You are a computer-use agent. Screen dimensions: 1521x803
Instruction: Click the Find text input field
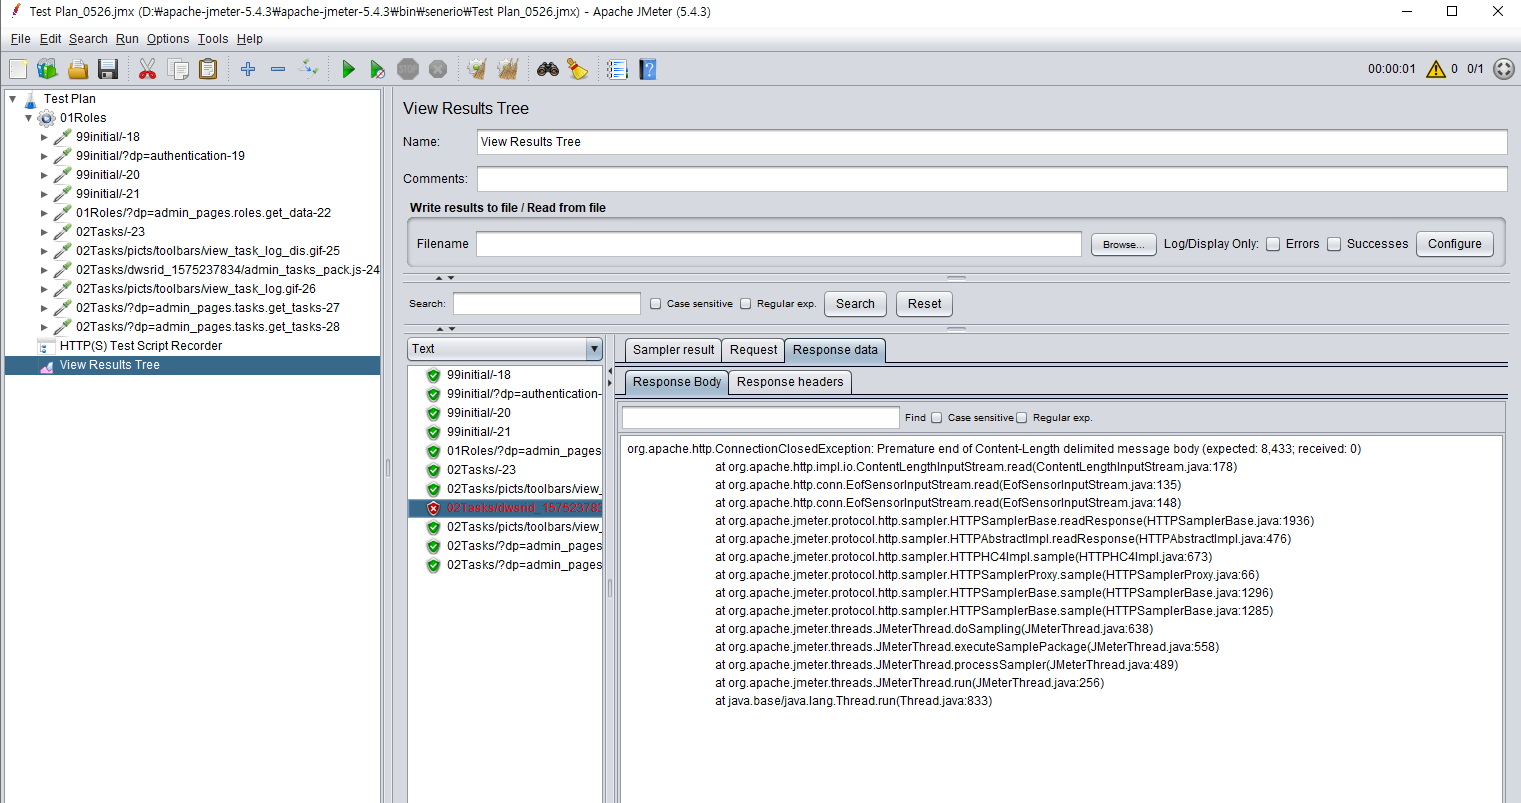point(761,418)
